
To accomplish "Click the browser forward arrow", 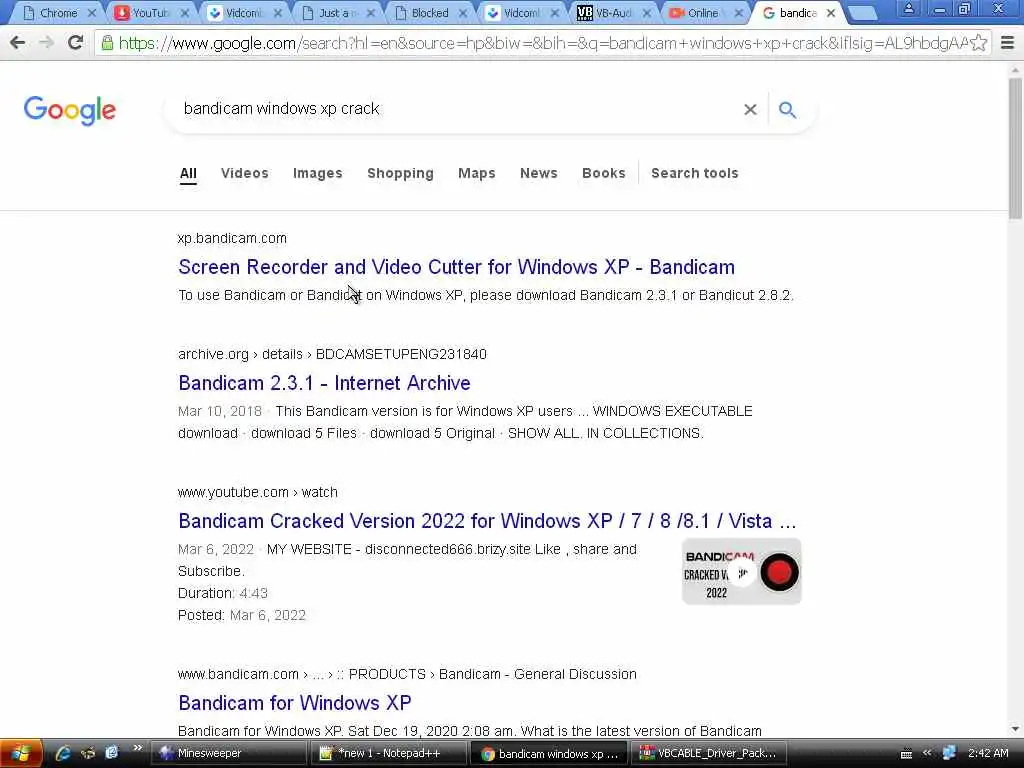I will [46, 43].
